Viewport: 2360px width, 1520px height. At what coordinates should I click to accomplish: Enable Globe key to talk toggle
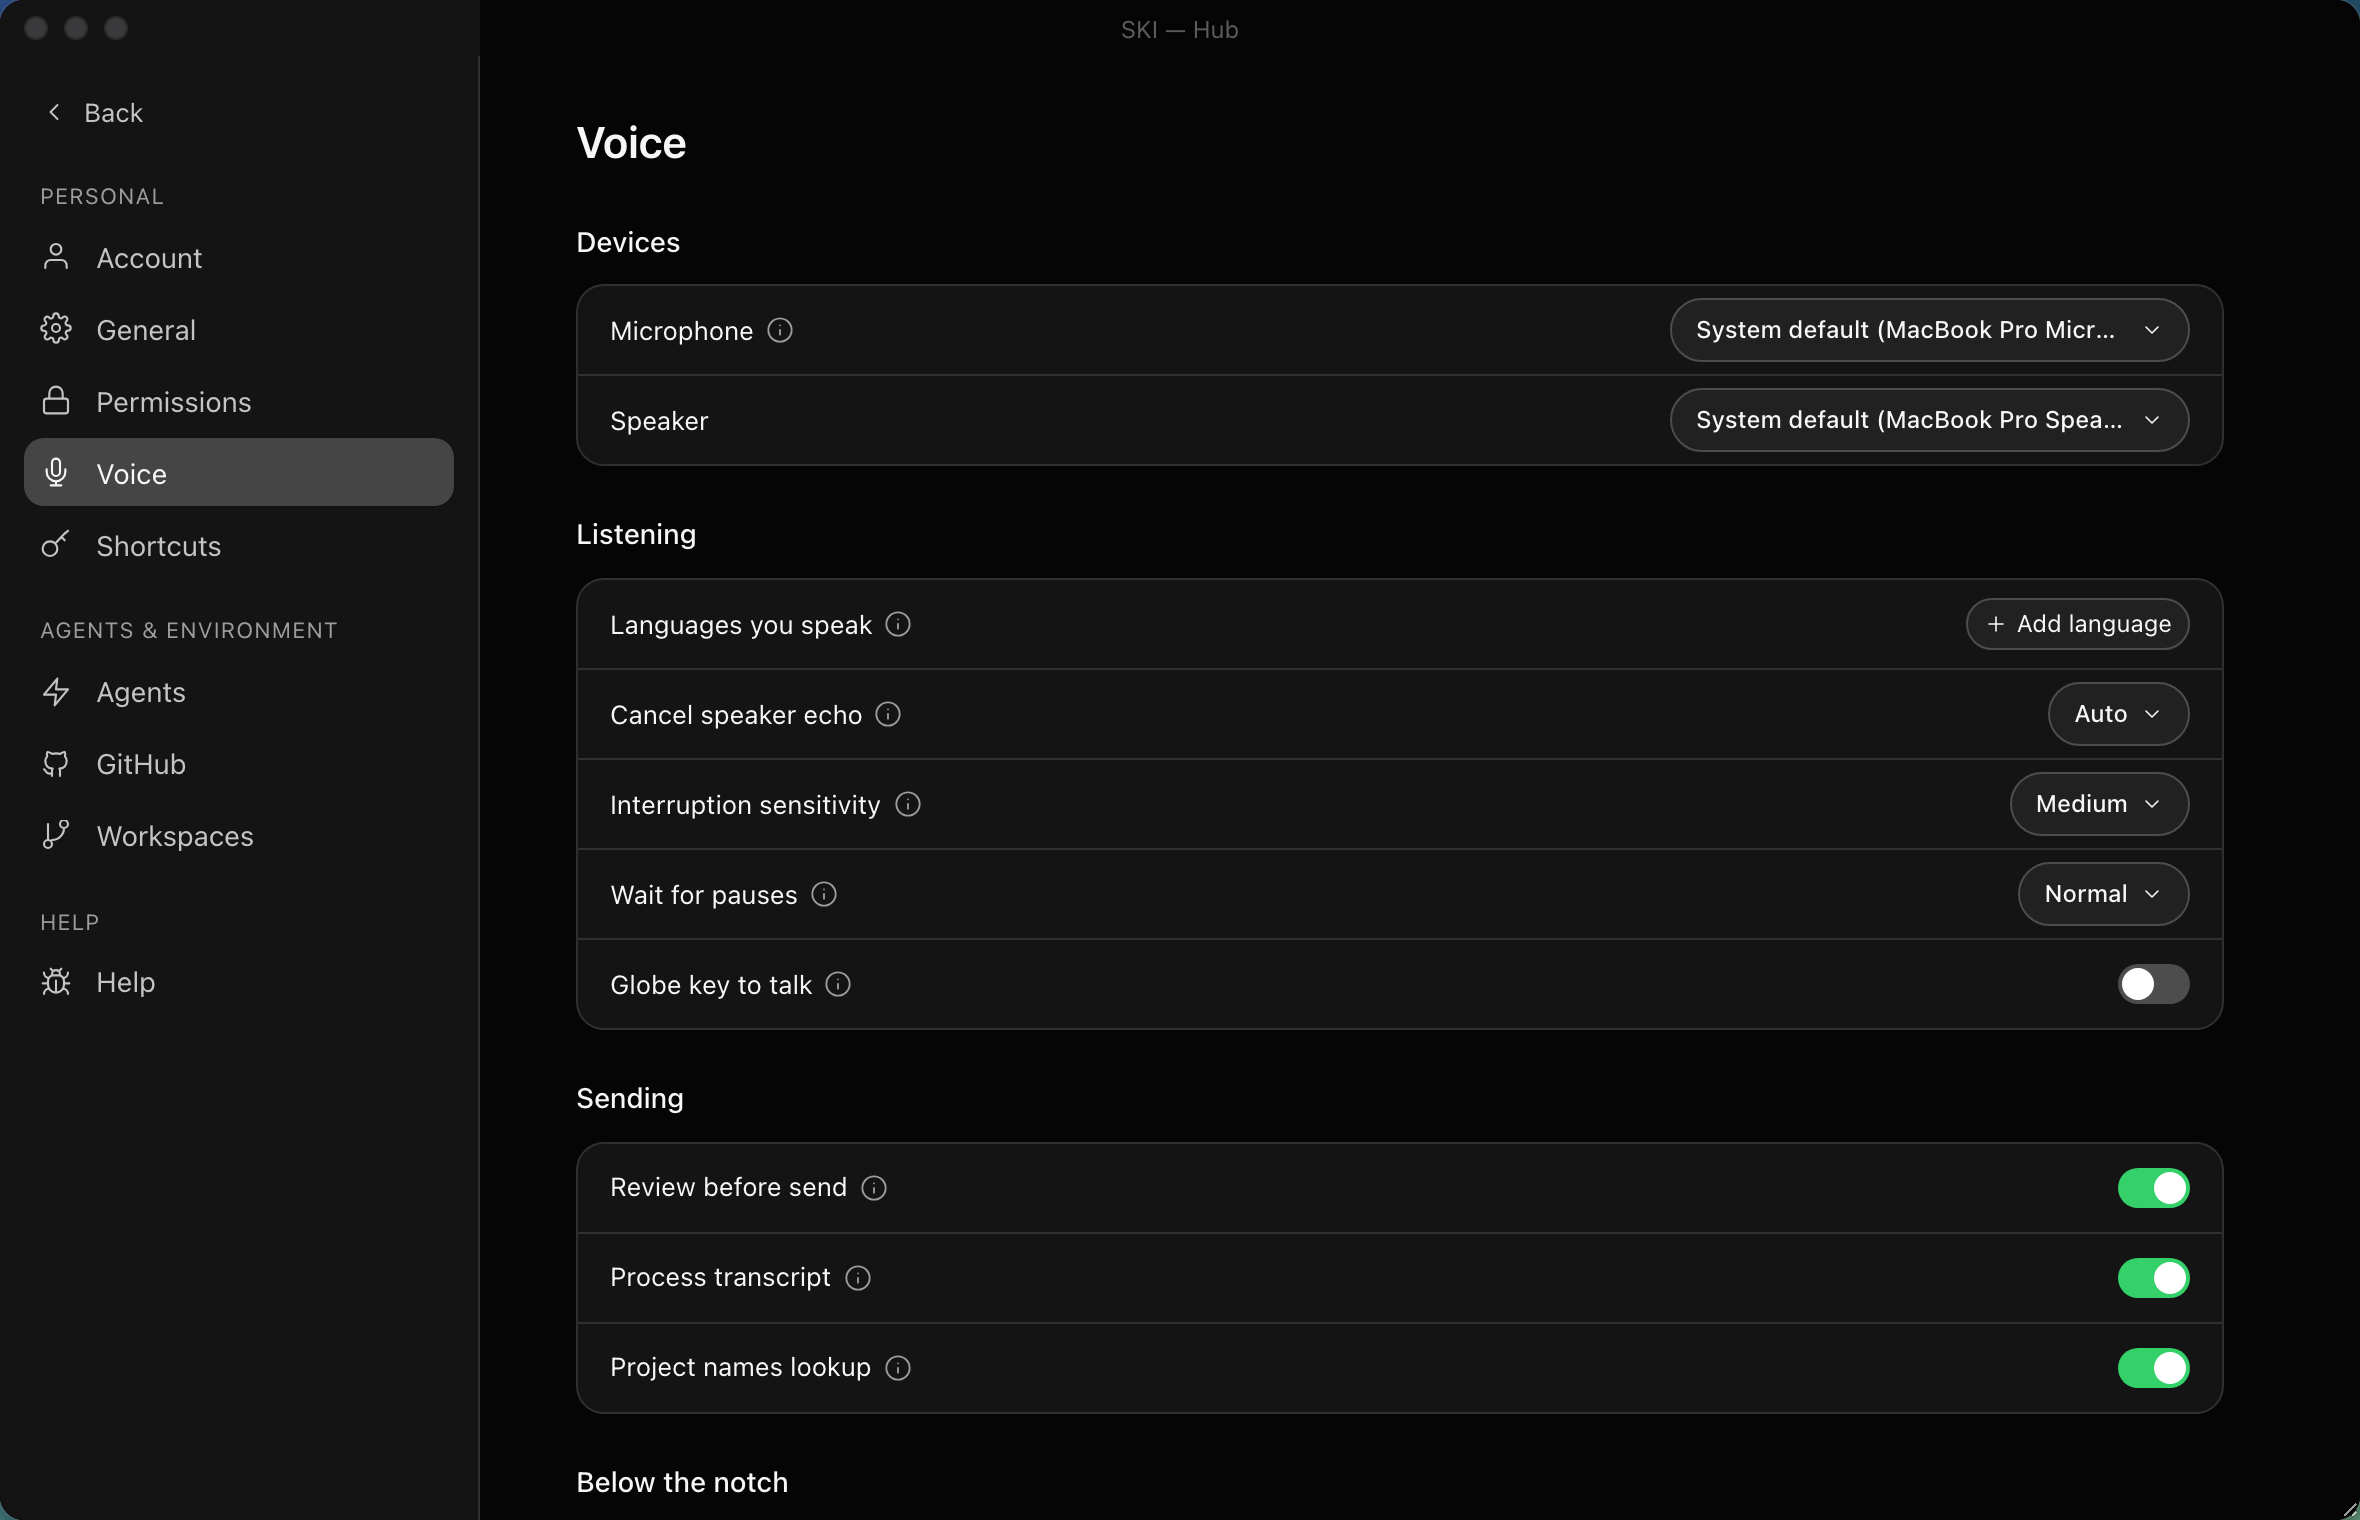(x=2153, y=984)
